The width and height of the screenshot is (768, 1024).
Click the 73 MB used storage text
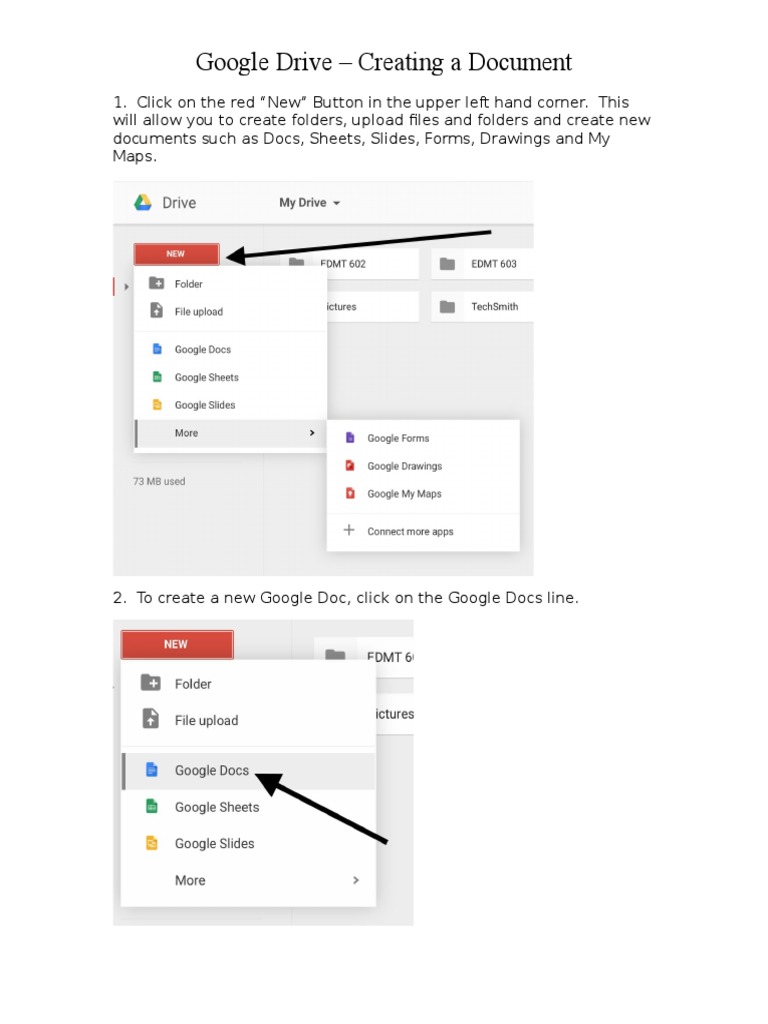[x=159, y=481]
